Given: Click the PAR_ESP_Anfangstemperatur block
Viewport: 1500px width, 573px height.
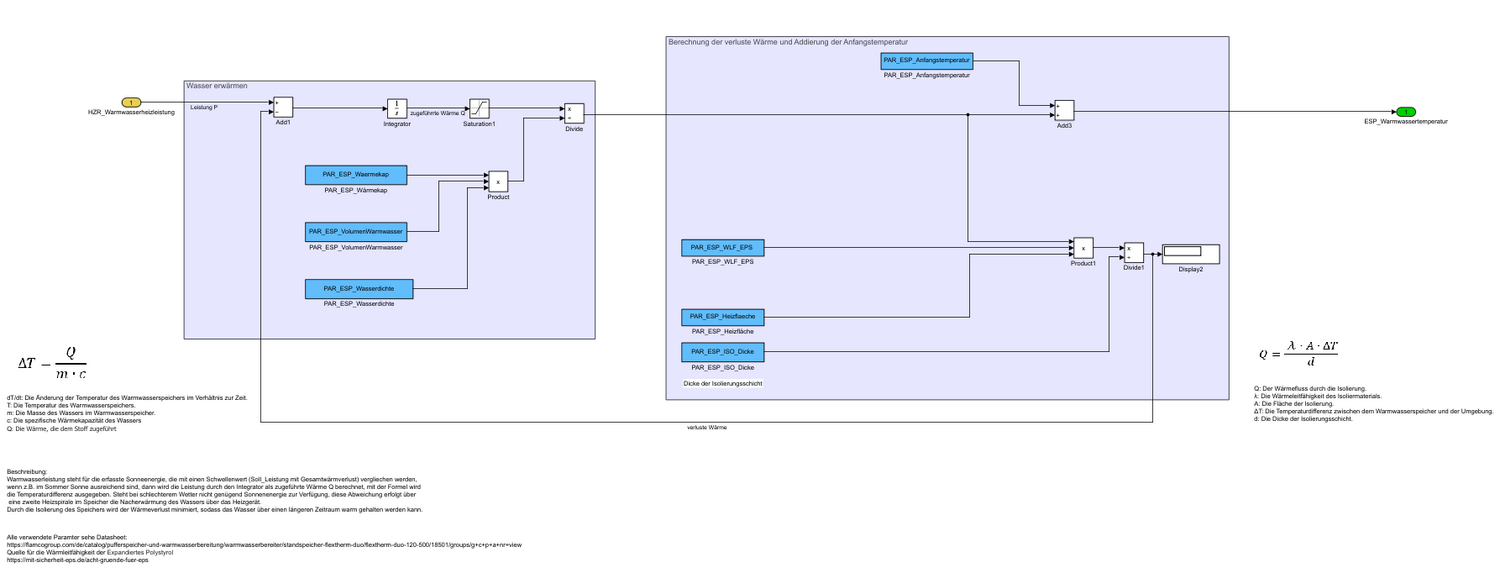Looking at the screenshot, I should pos(927,61).
